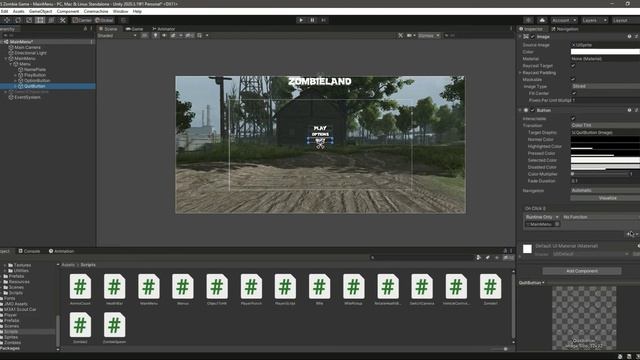
Task: Switch to the Navigation tab
Action: point(564,29)
